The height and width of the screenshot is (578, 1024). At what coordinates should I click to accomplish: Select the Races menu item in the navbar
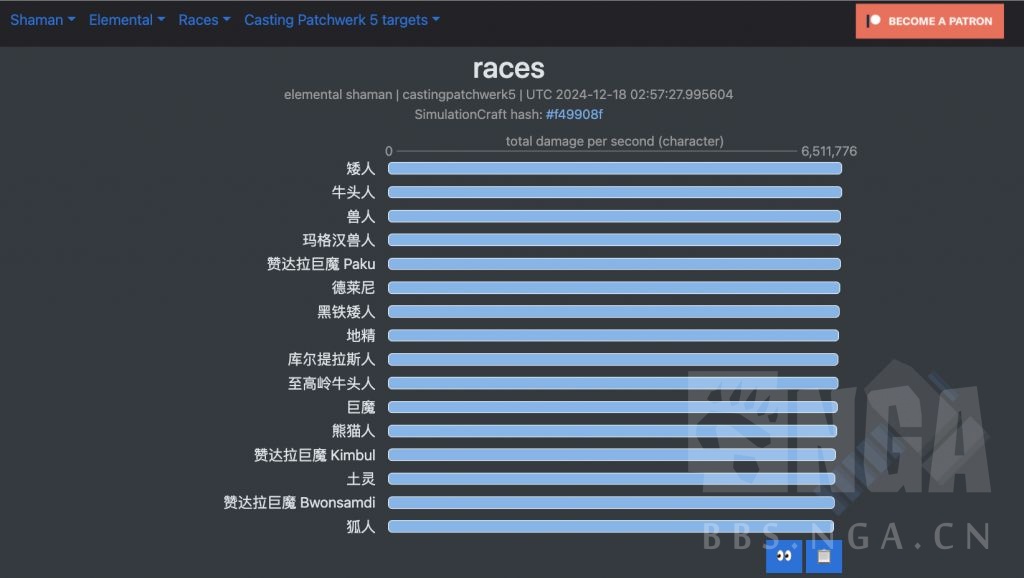[x=203, y=19]
